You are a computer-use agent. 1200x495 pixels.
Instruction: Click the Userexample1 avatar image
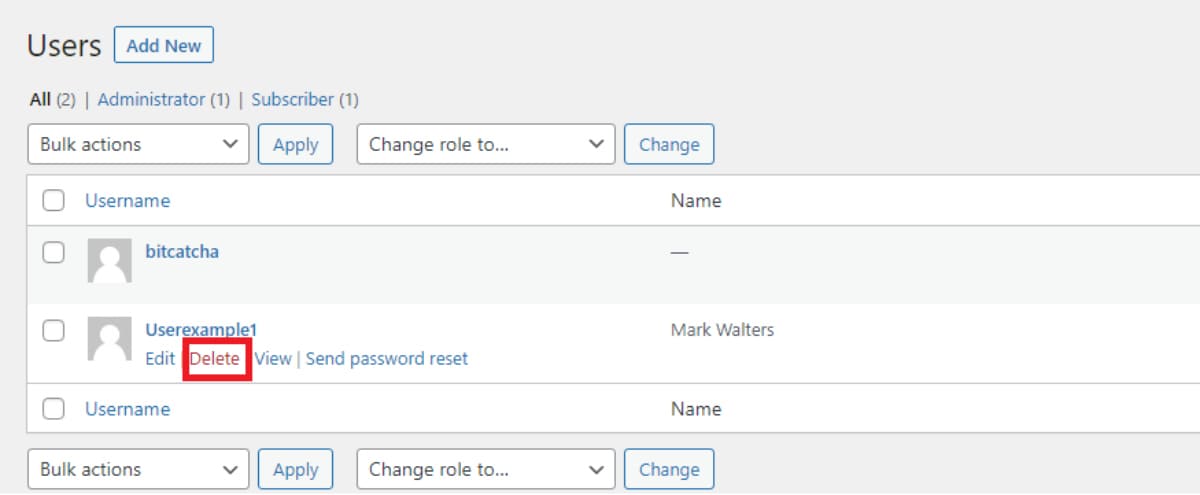coord(109,339)
